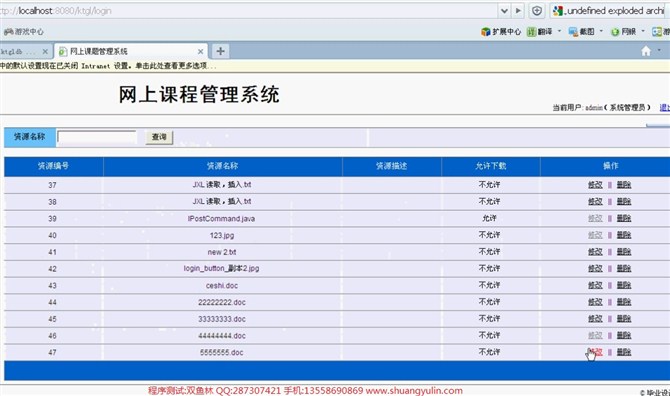Expand the address bar history dropdown
The height and width of the screenshot is (396, 670).
[x=504, y=11]
